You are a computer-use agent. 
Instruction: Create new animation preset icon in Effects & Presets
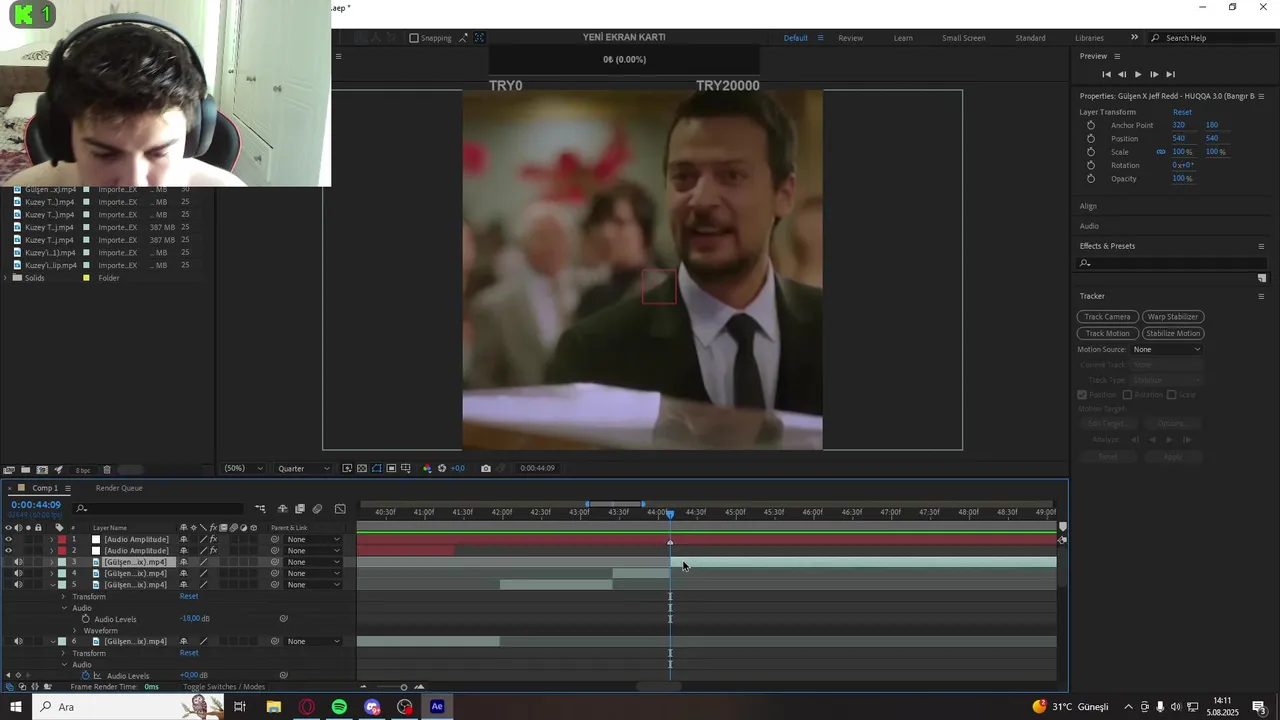pyautogui.click(x=1262, y=279)
